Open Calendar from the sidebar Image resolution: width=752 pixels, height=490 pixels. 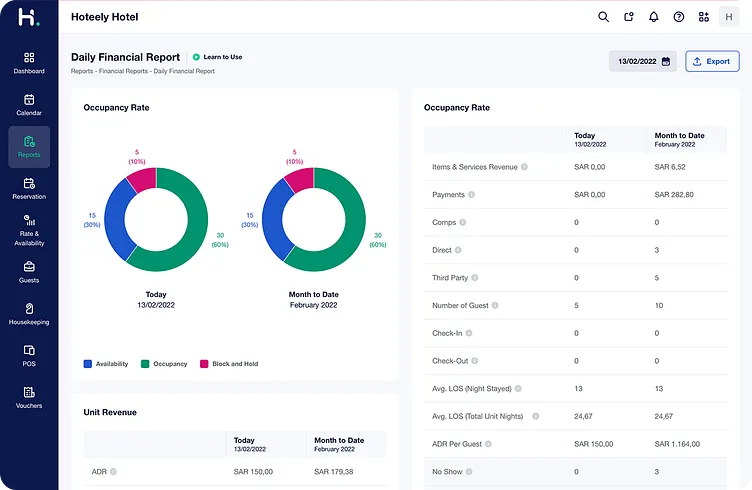click(29, 105)
